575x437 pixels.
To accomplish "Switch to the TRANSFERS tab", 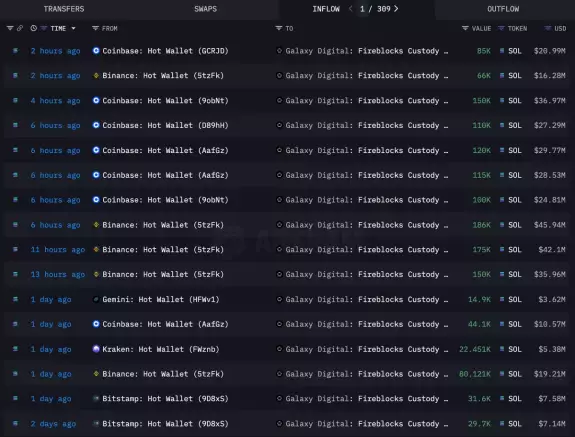I will click(64, 9).
